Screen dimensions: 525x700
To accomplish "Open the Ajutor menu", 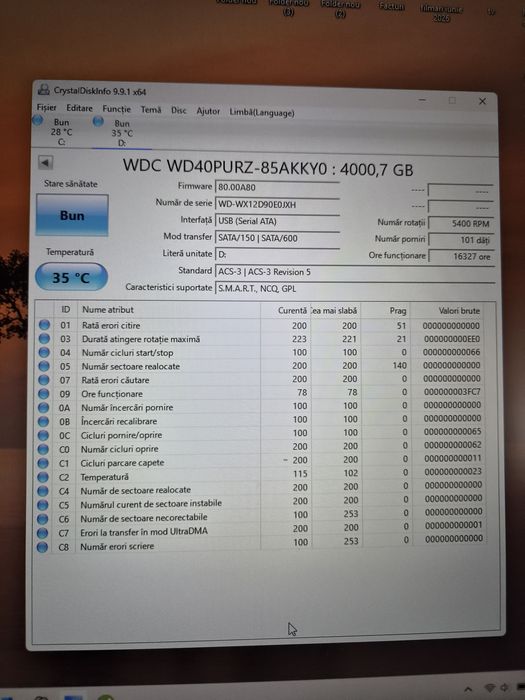I will pyautogui.click(x=208, y=111).
